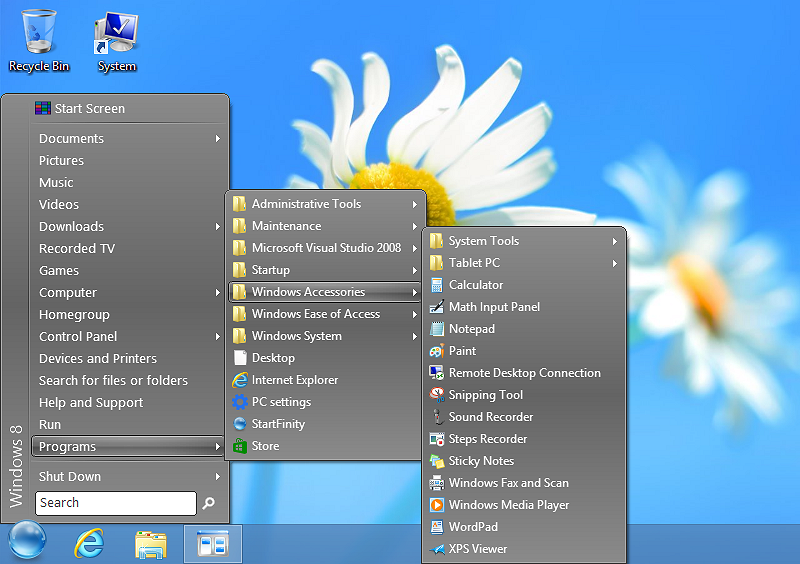Click the PC settings gear icon
Image resolution: width=800 pixels, height=564 pixels.
click(x=240, y=402)
